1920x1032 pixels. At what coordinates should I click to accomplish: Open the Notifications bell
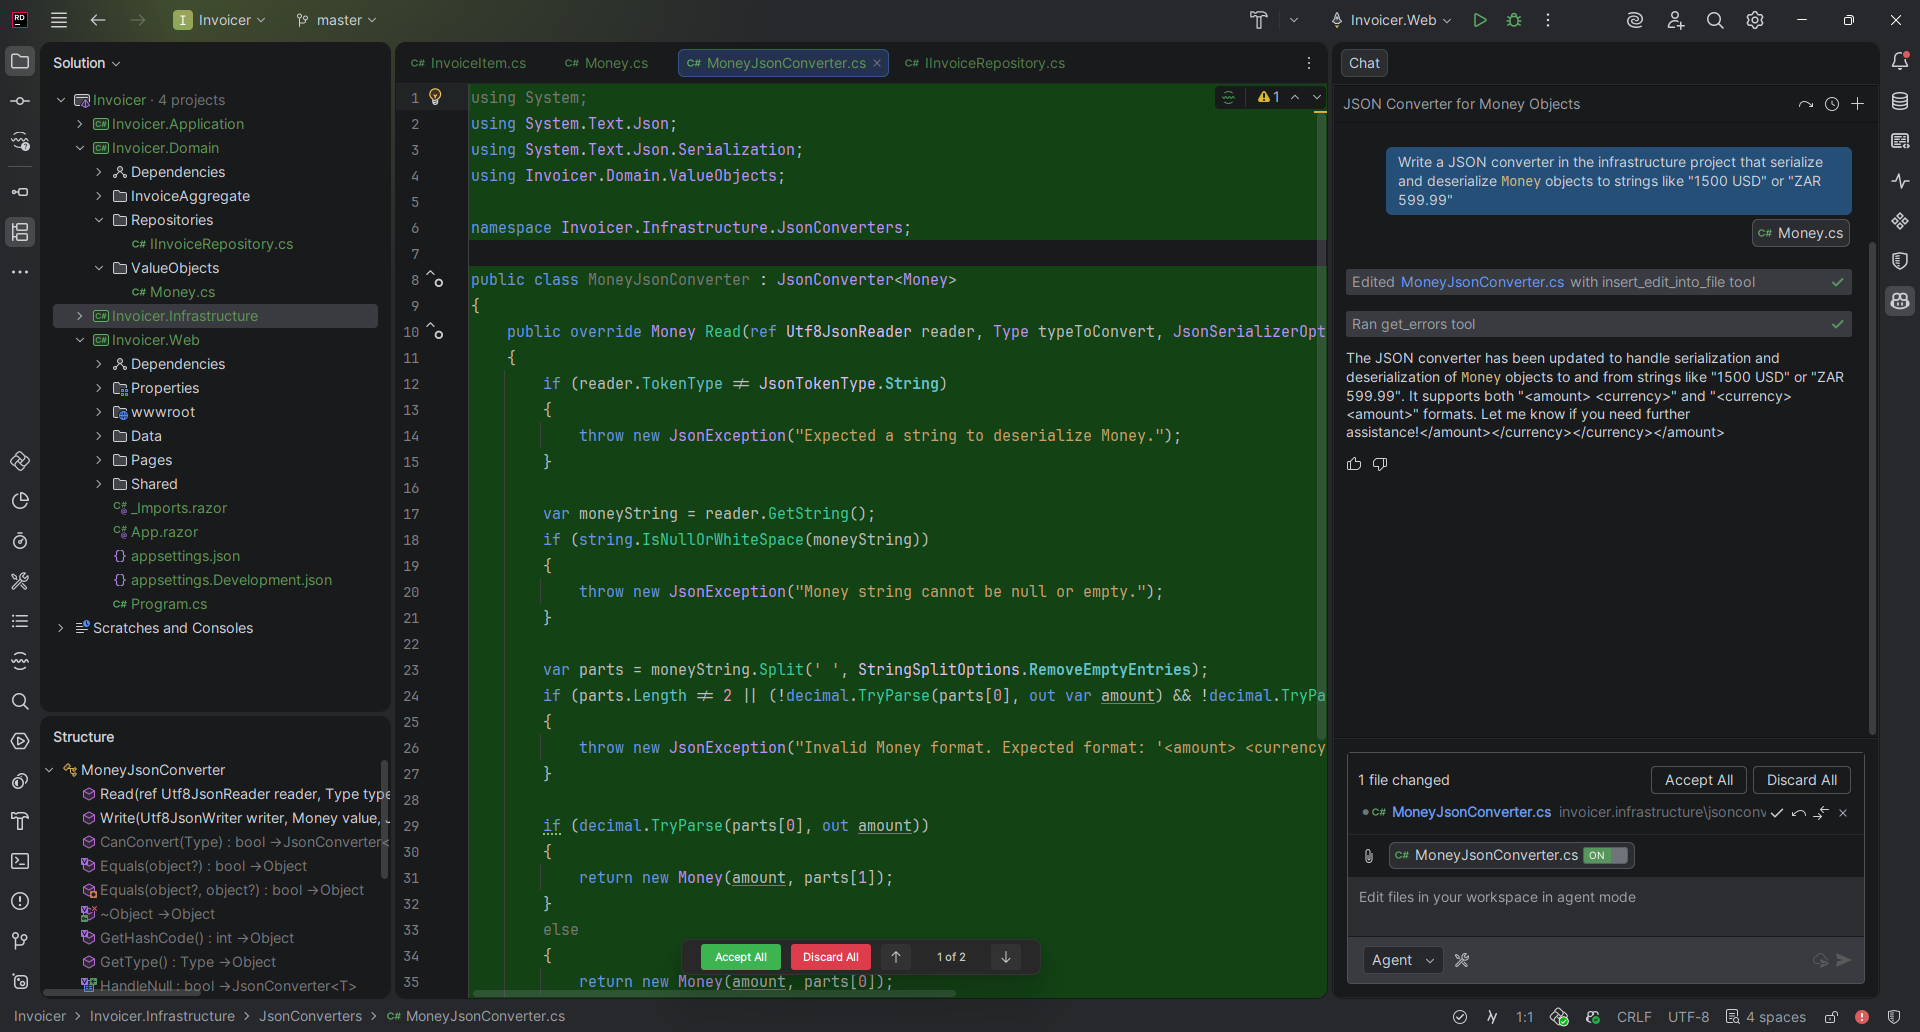point(1901,61)
